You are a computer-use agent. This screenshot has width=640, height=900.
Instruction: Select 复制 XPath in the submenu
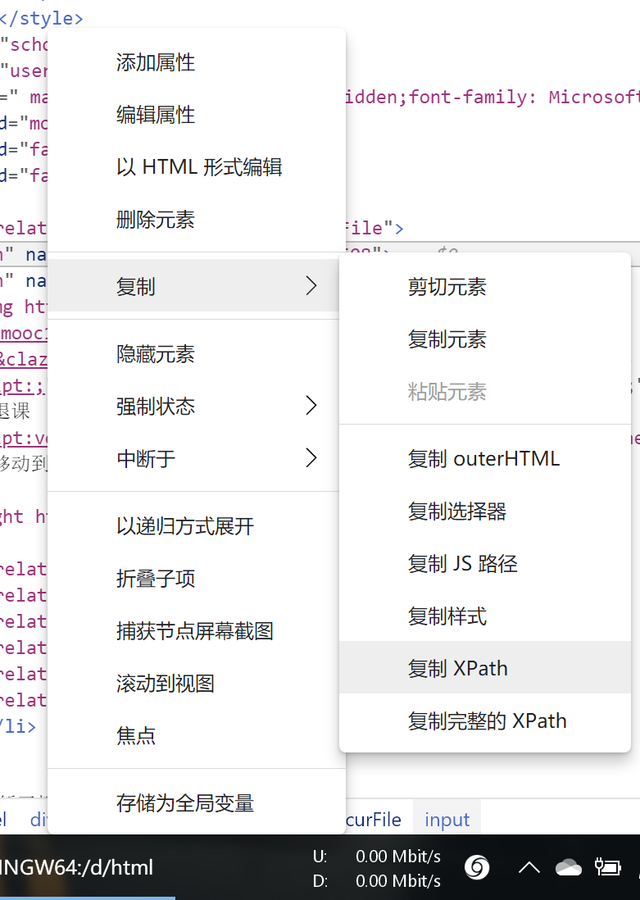[x=457, y=668]
